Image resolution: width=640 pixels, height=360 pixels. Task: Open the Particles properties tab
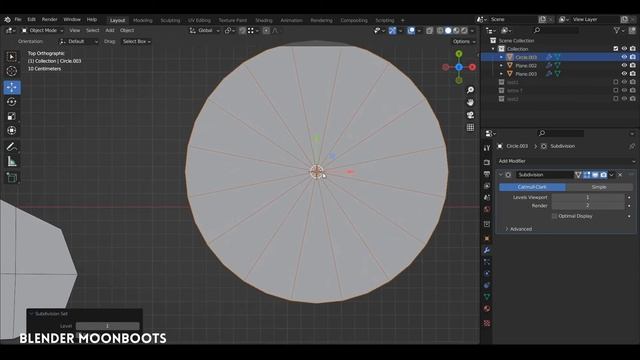[x=487, y=262]
